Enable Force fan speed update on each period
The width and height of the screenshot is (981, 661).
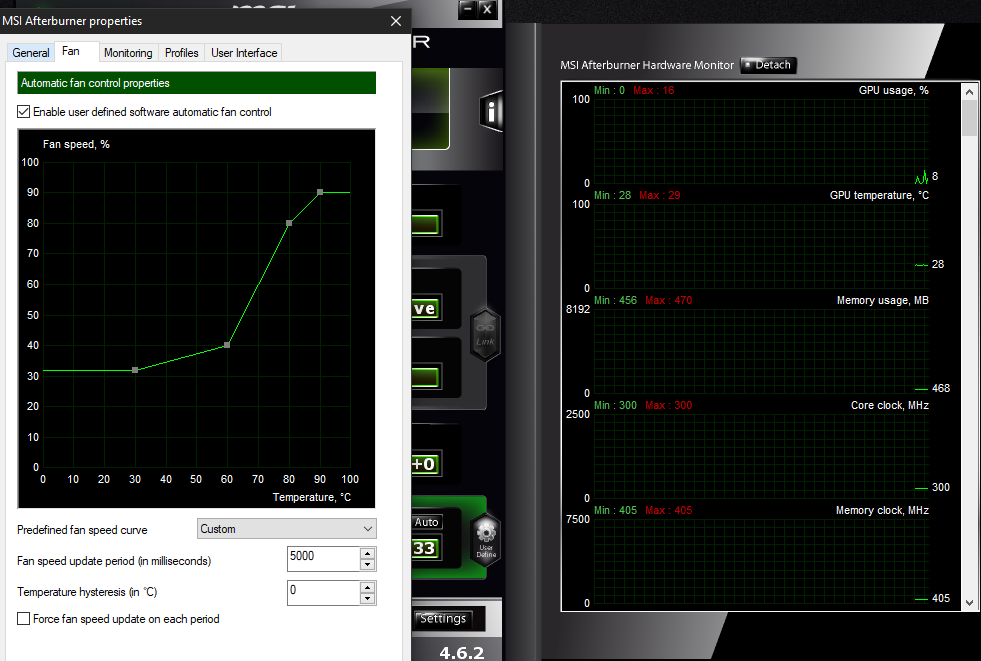pyautogui.click(x=24, y=618)
